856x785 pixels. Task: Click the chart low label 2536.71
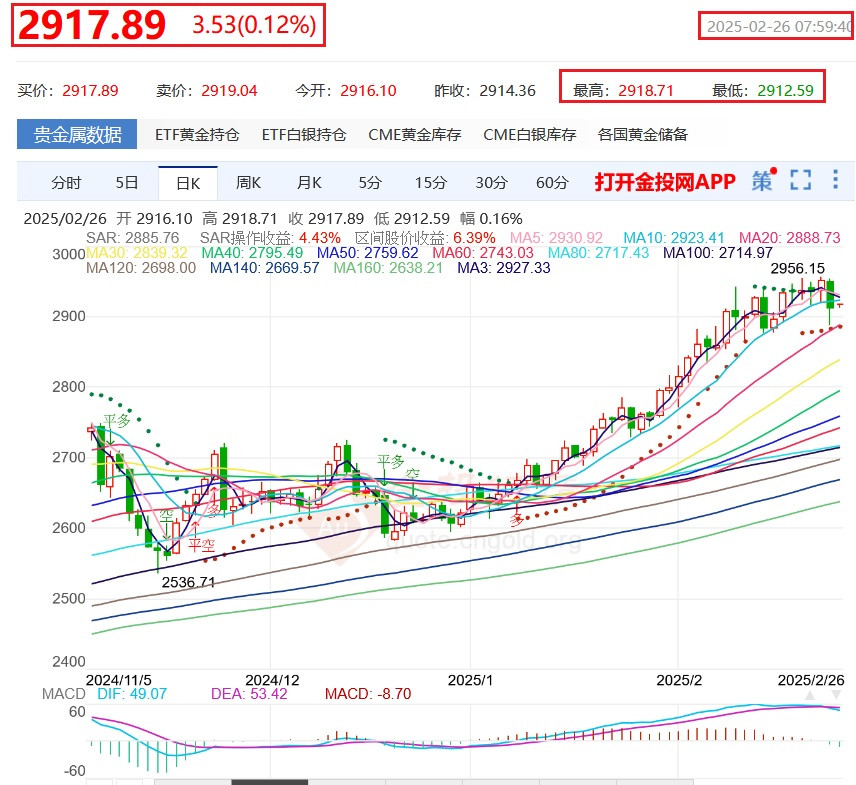tap(188, 582)
